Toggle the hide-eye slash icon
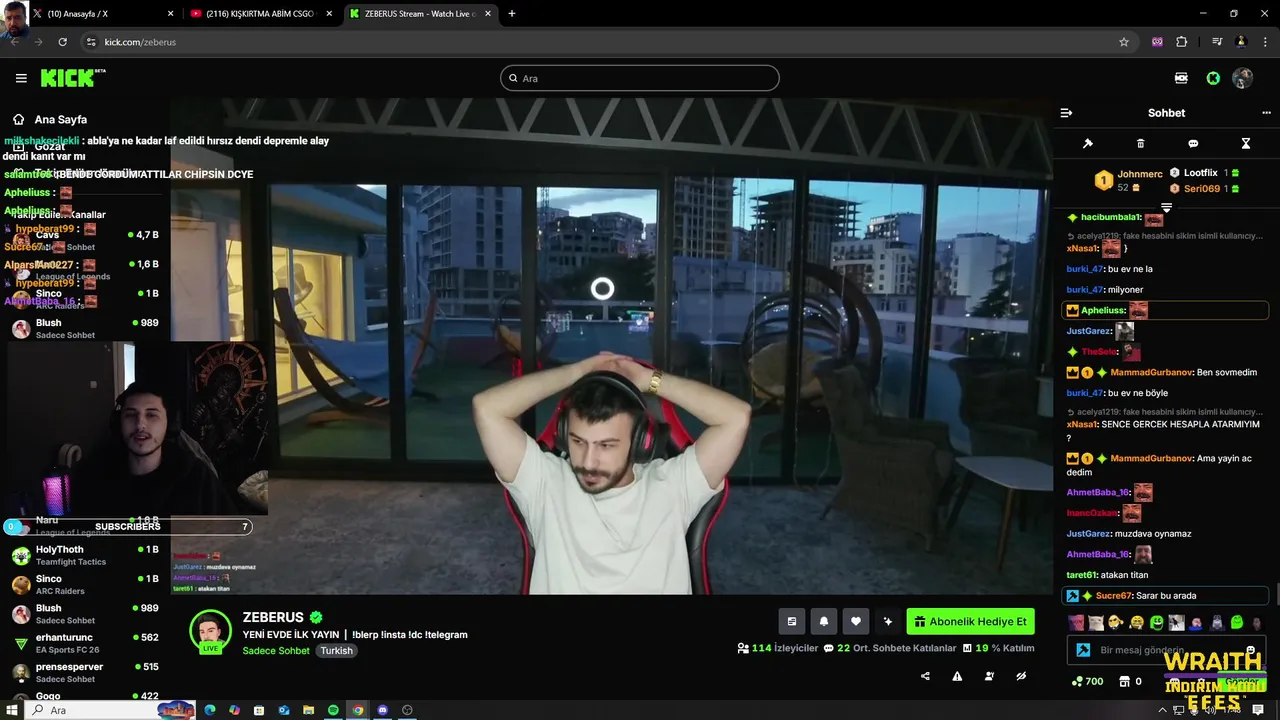The height and width of the screenshot is (720, 1280). pyautogui.click(x=1021, y=676)
